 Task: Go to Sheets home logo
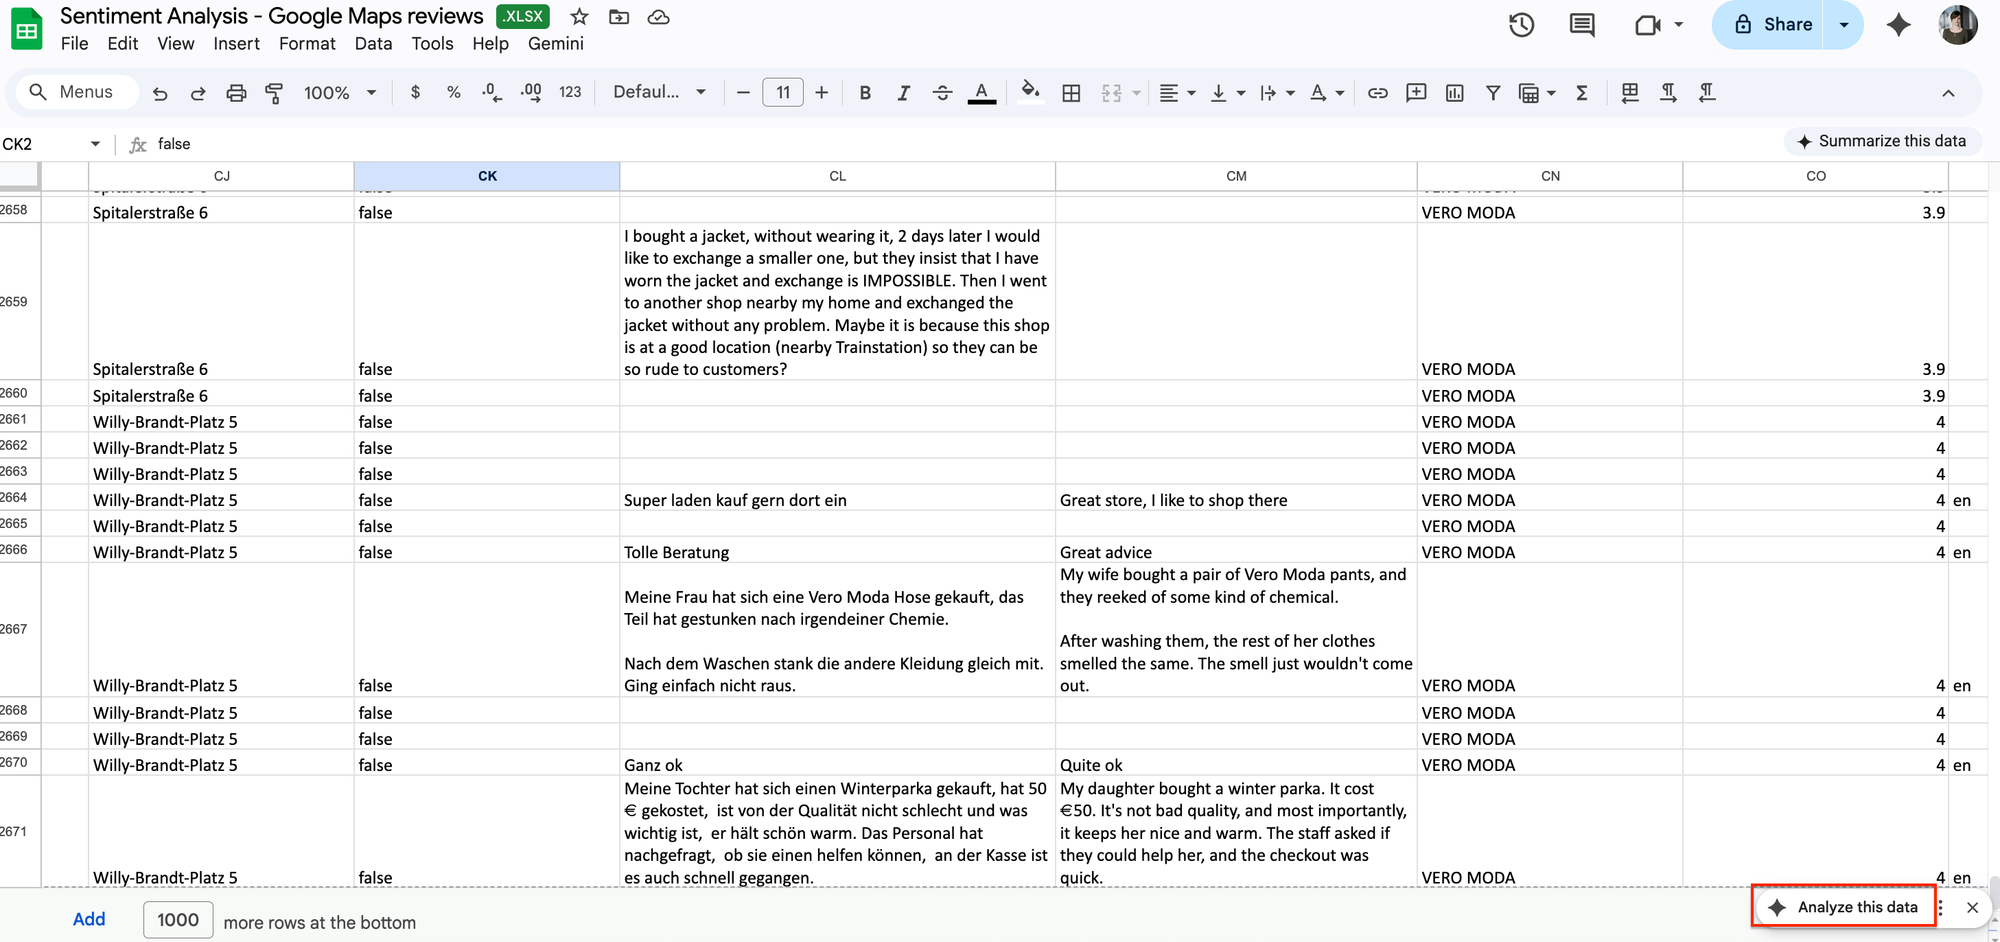(27, 29)
